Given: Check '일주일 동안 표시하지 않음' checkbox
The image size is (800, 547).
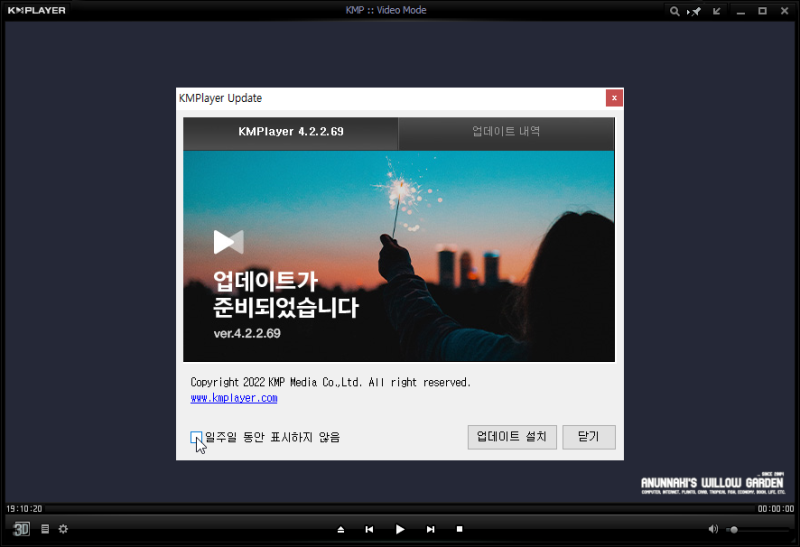Looking at the screenshot, I should point(196,437).
